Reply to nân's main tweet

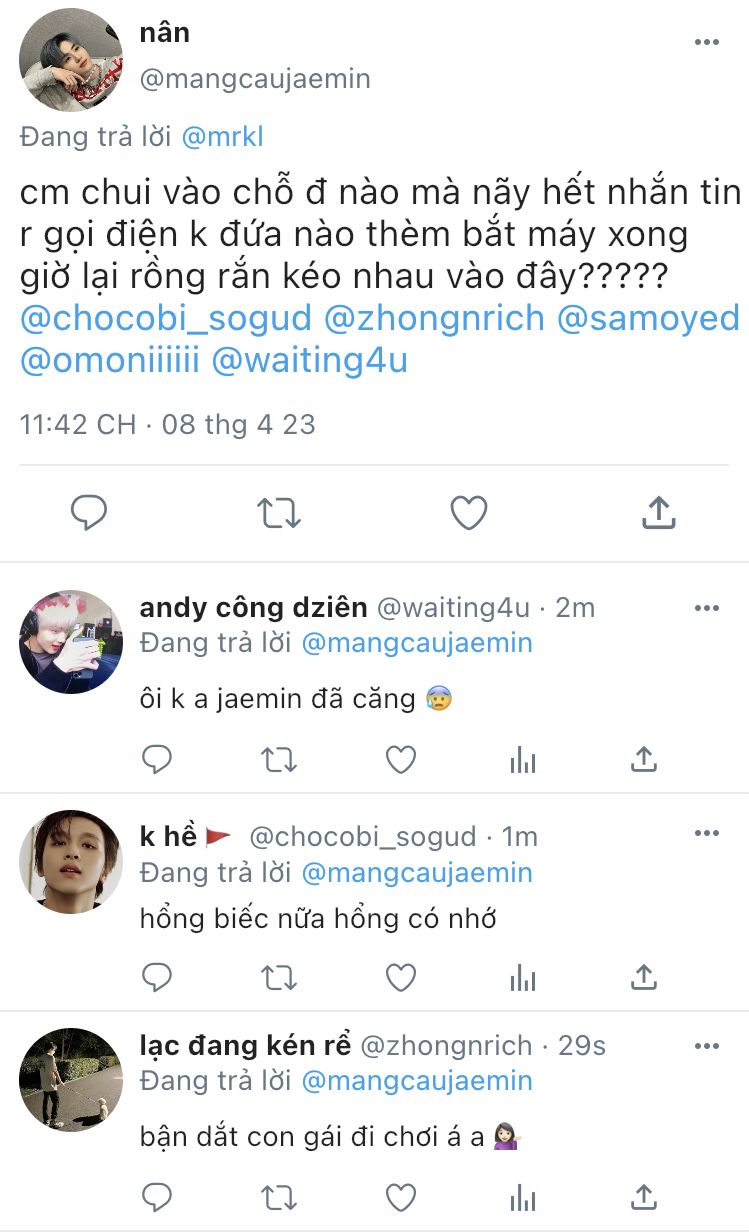(89, 513)
